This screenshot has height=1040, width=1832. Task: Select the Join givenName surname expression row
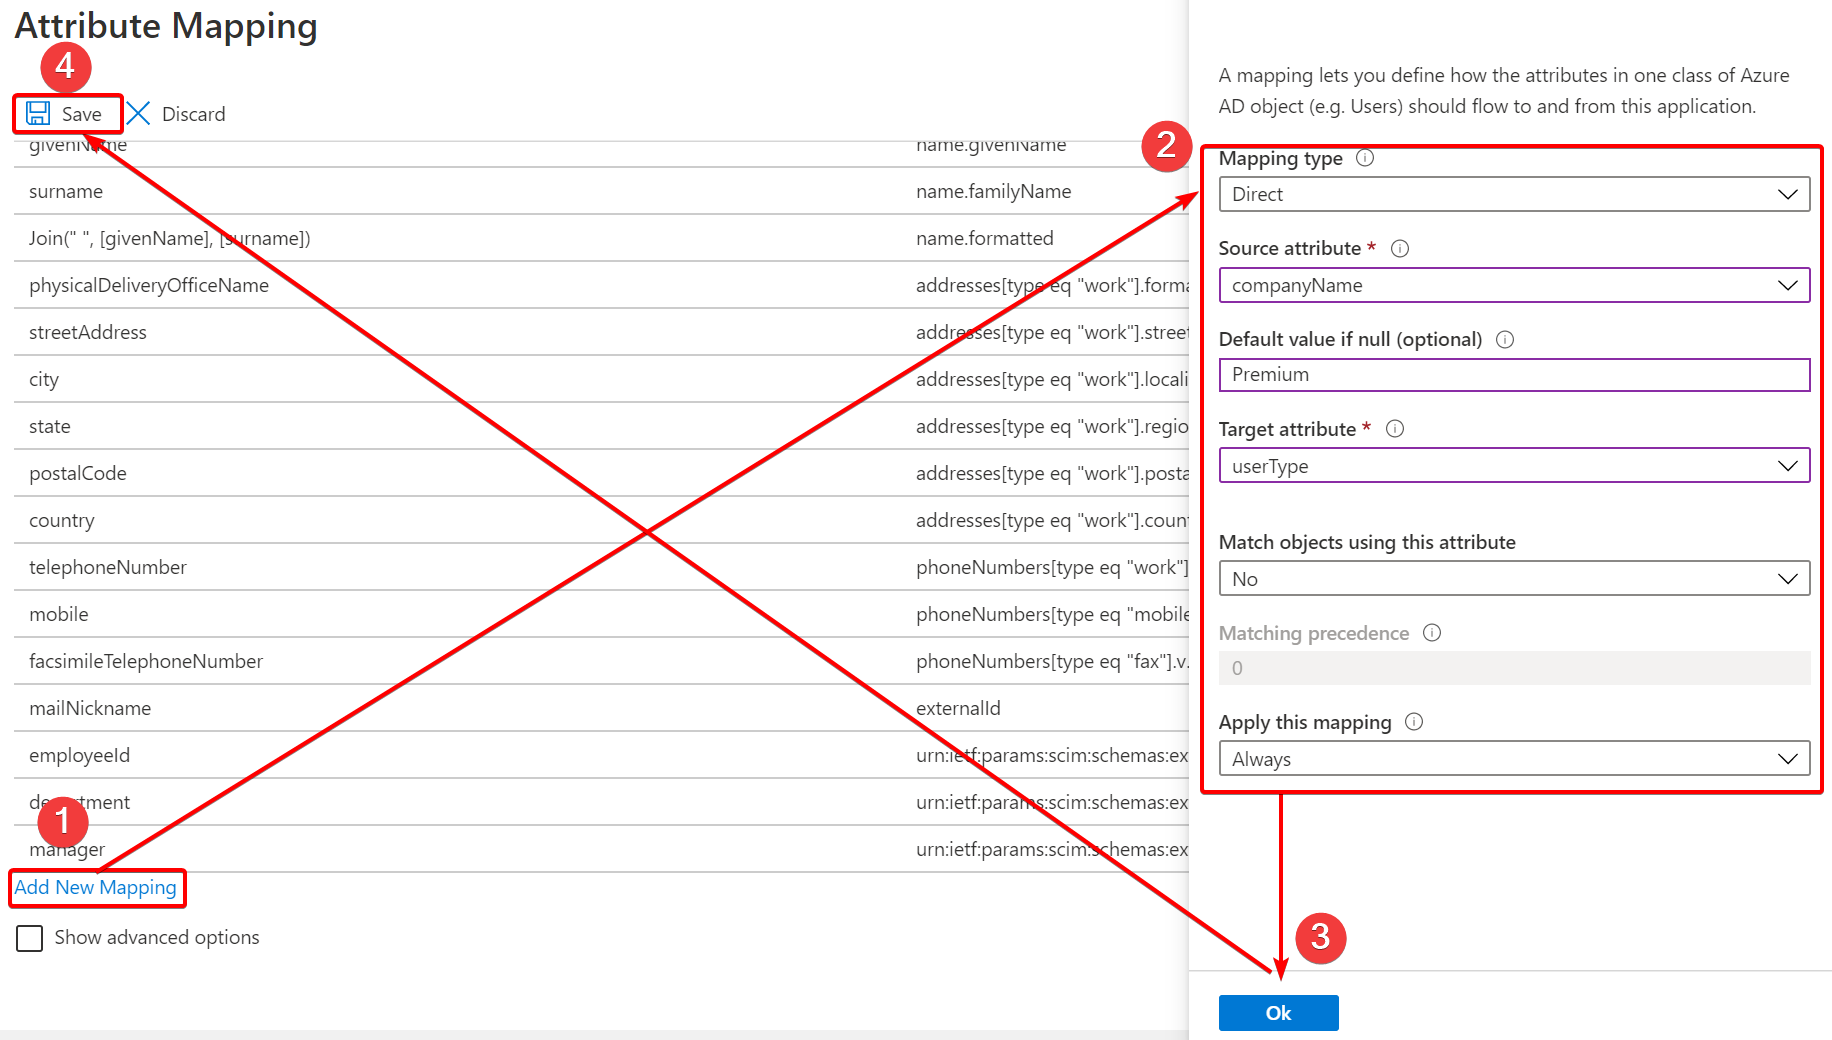click(601, 238)
